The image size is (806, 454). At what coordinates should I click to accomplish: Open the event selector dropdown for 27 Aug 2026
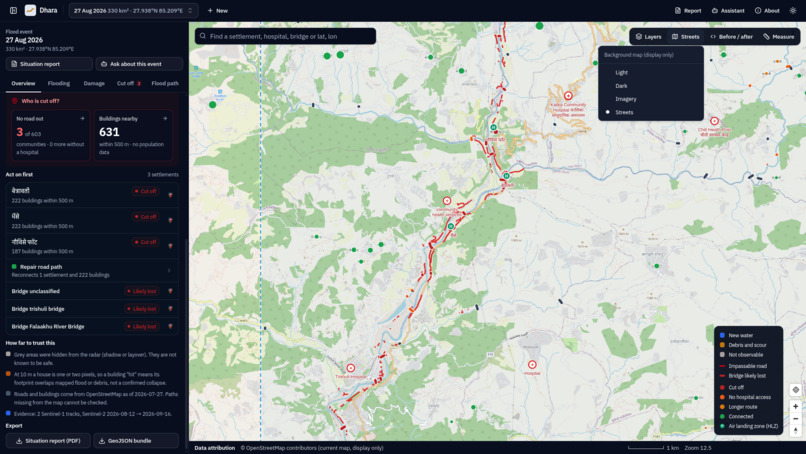click(133, 10)
